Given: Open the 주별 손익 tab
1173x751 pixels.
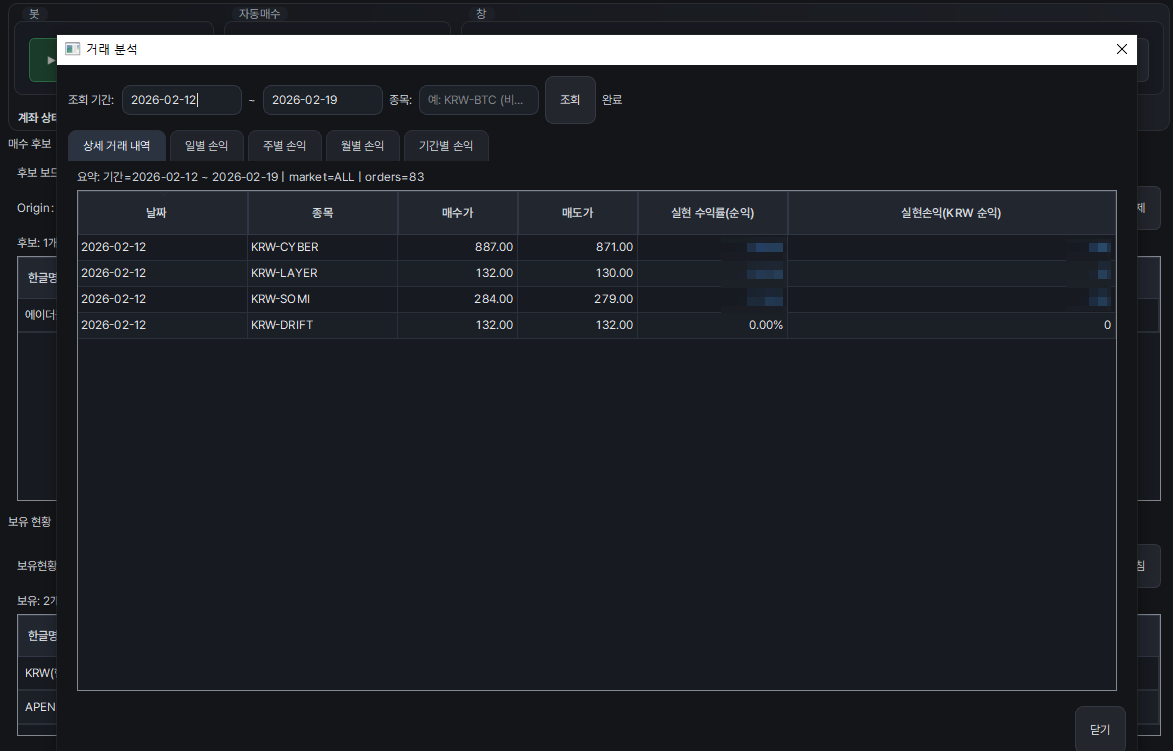Looking at the screenshot, I should tap(284, 146).
